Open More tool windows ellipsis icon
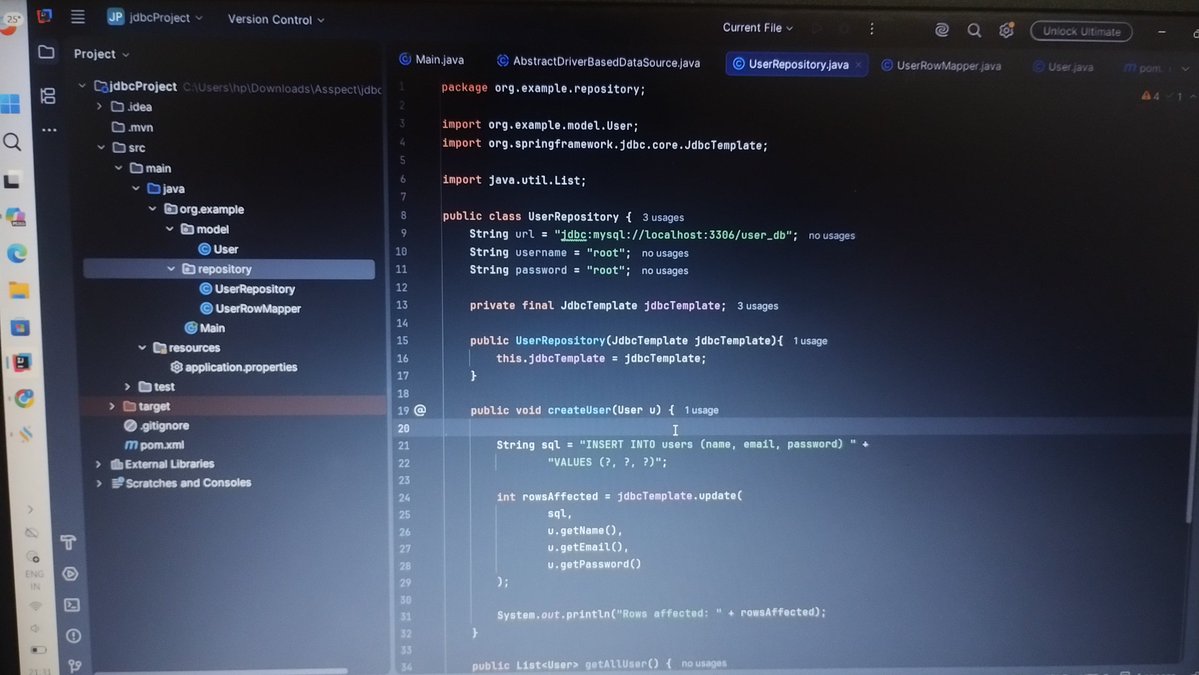Screen dimensions: 1199x675 50,130
